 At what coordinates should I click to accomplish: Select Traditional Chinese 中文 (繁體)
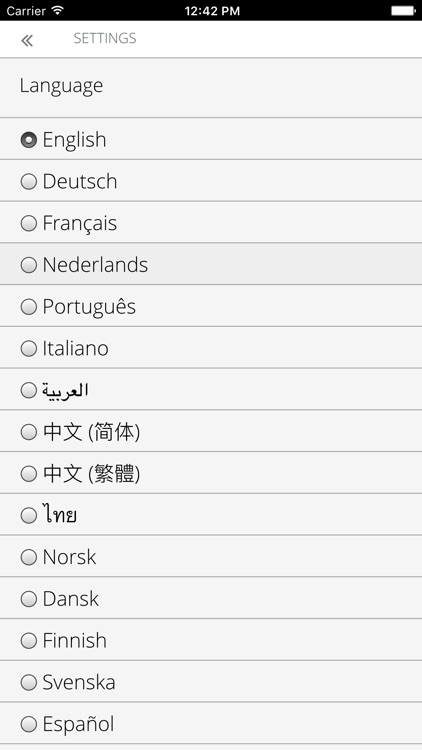pos(211,473)
